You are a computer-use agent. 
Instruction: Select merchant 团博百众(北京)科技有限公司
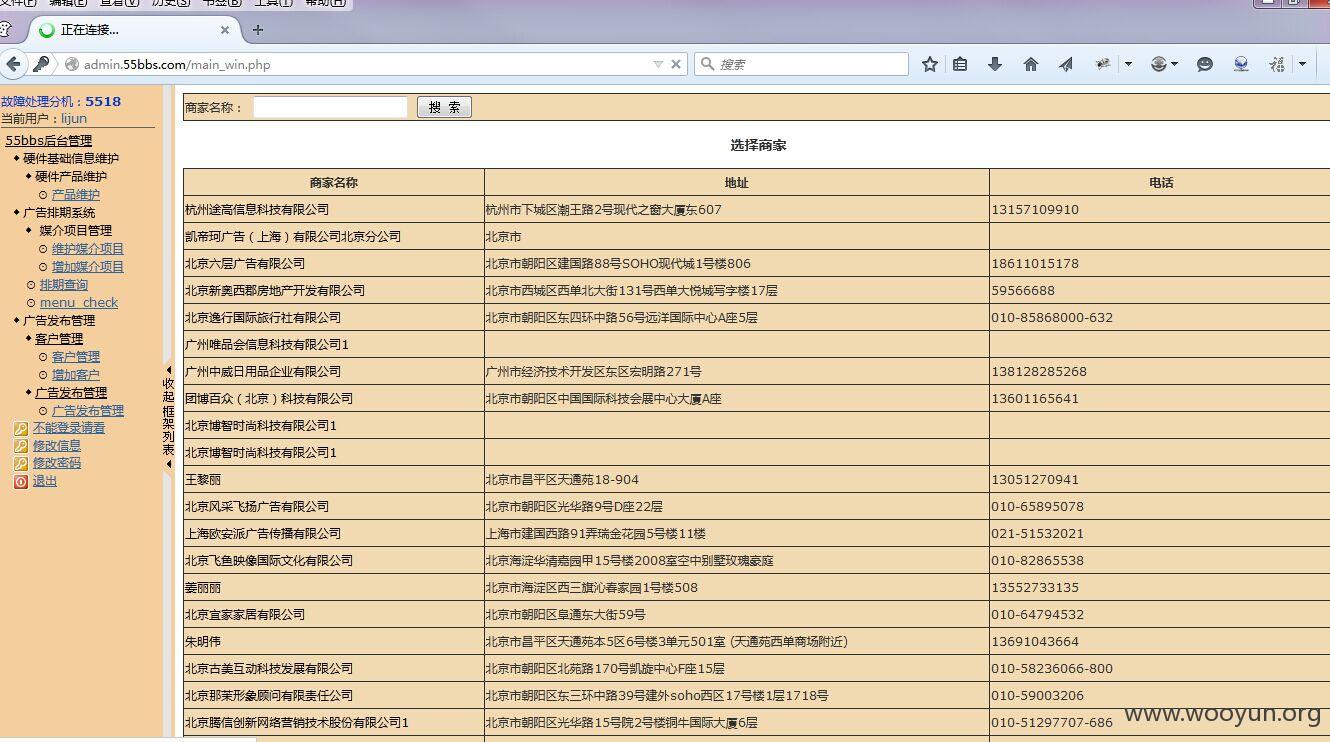point(269,399)
